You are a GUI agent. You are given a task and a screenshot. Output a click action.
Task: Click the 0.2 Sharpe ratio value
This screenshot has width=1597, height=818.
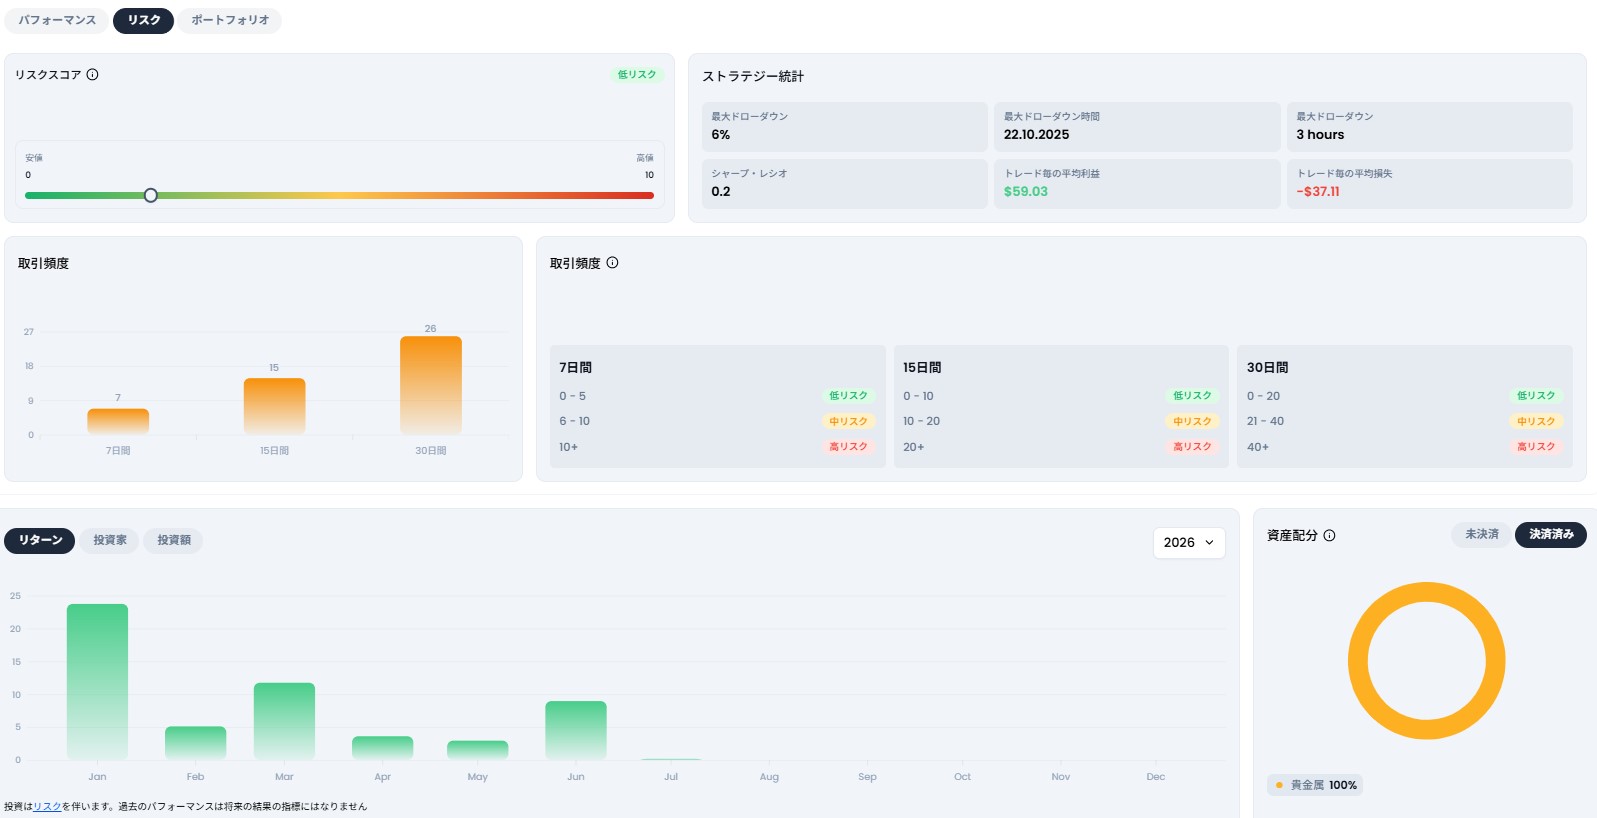(721, 192)
